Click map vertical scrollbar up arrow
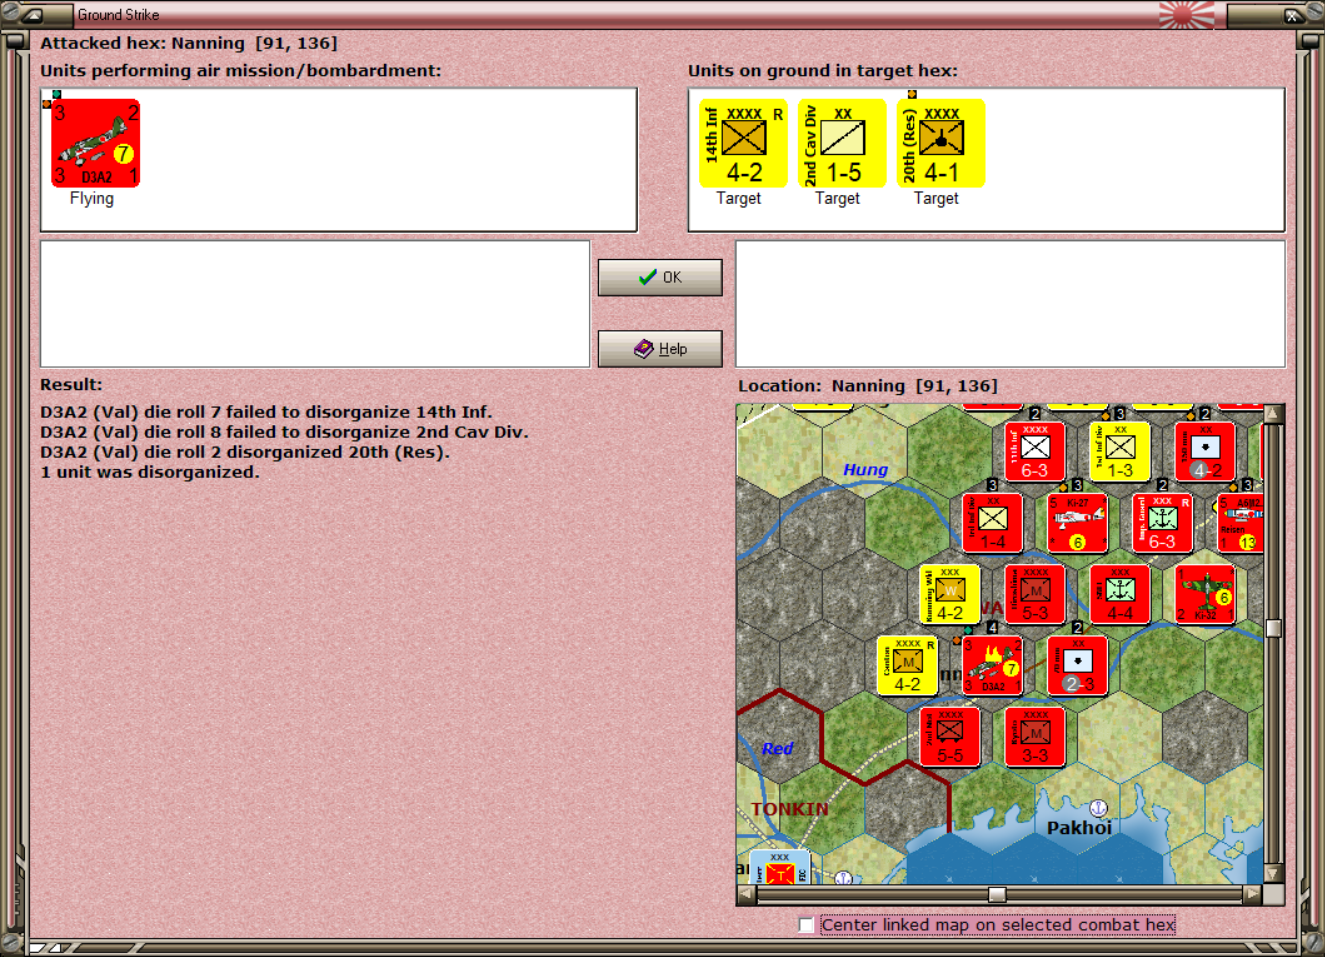1325x957 pixels. [x=1273, y=414]
